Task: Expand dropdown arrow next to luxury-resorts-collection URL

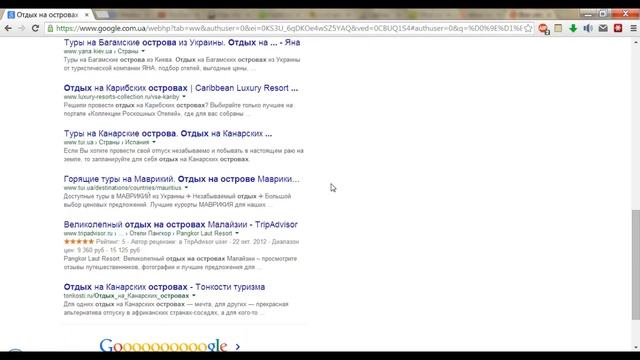Action: coord(184,97)
